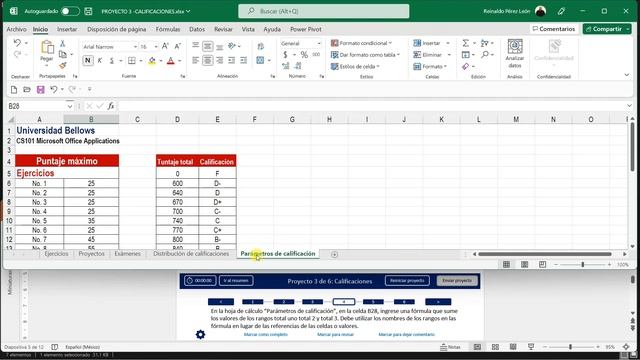Click the Increase Decimal icon
The width and height of the screenshot is (640, 360).
[x=286, y=66]
